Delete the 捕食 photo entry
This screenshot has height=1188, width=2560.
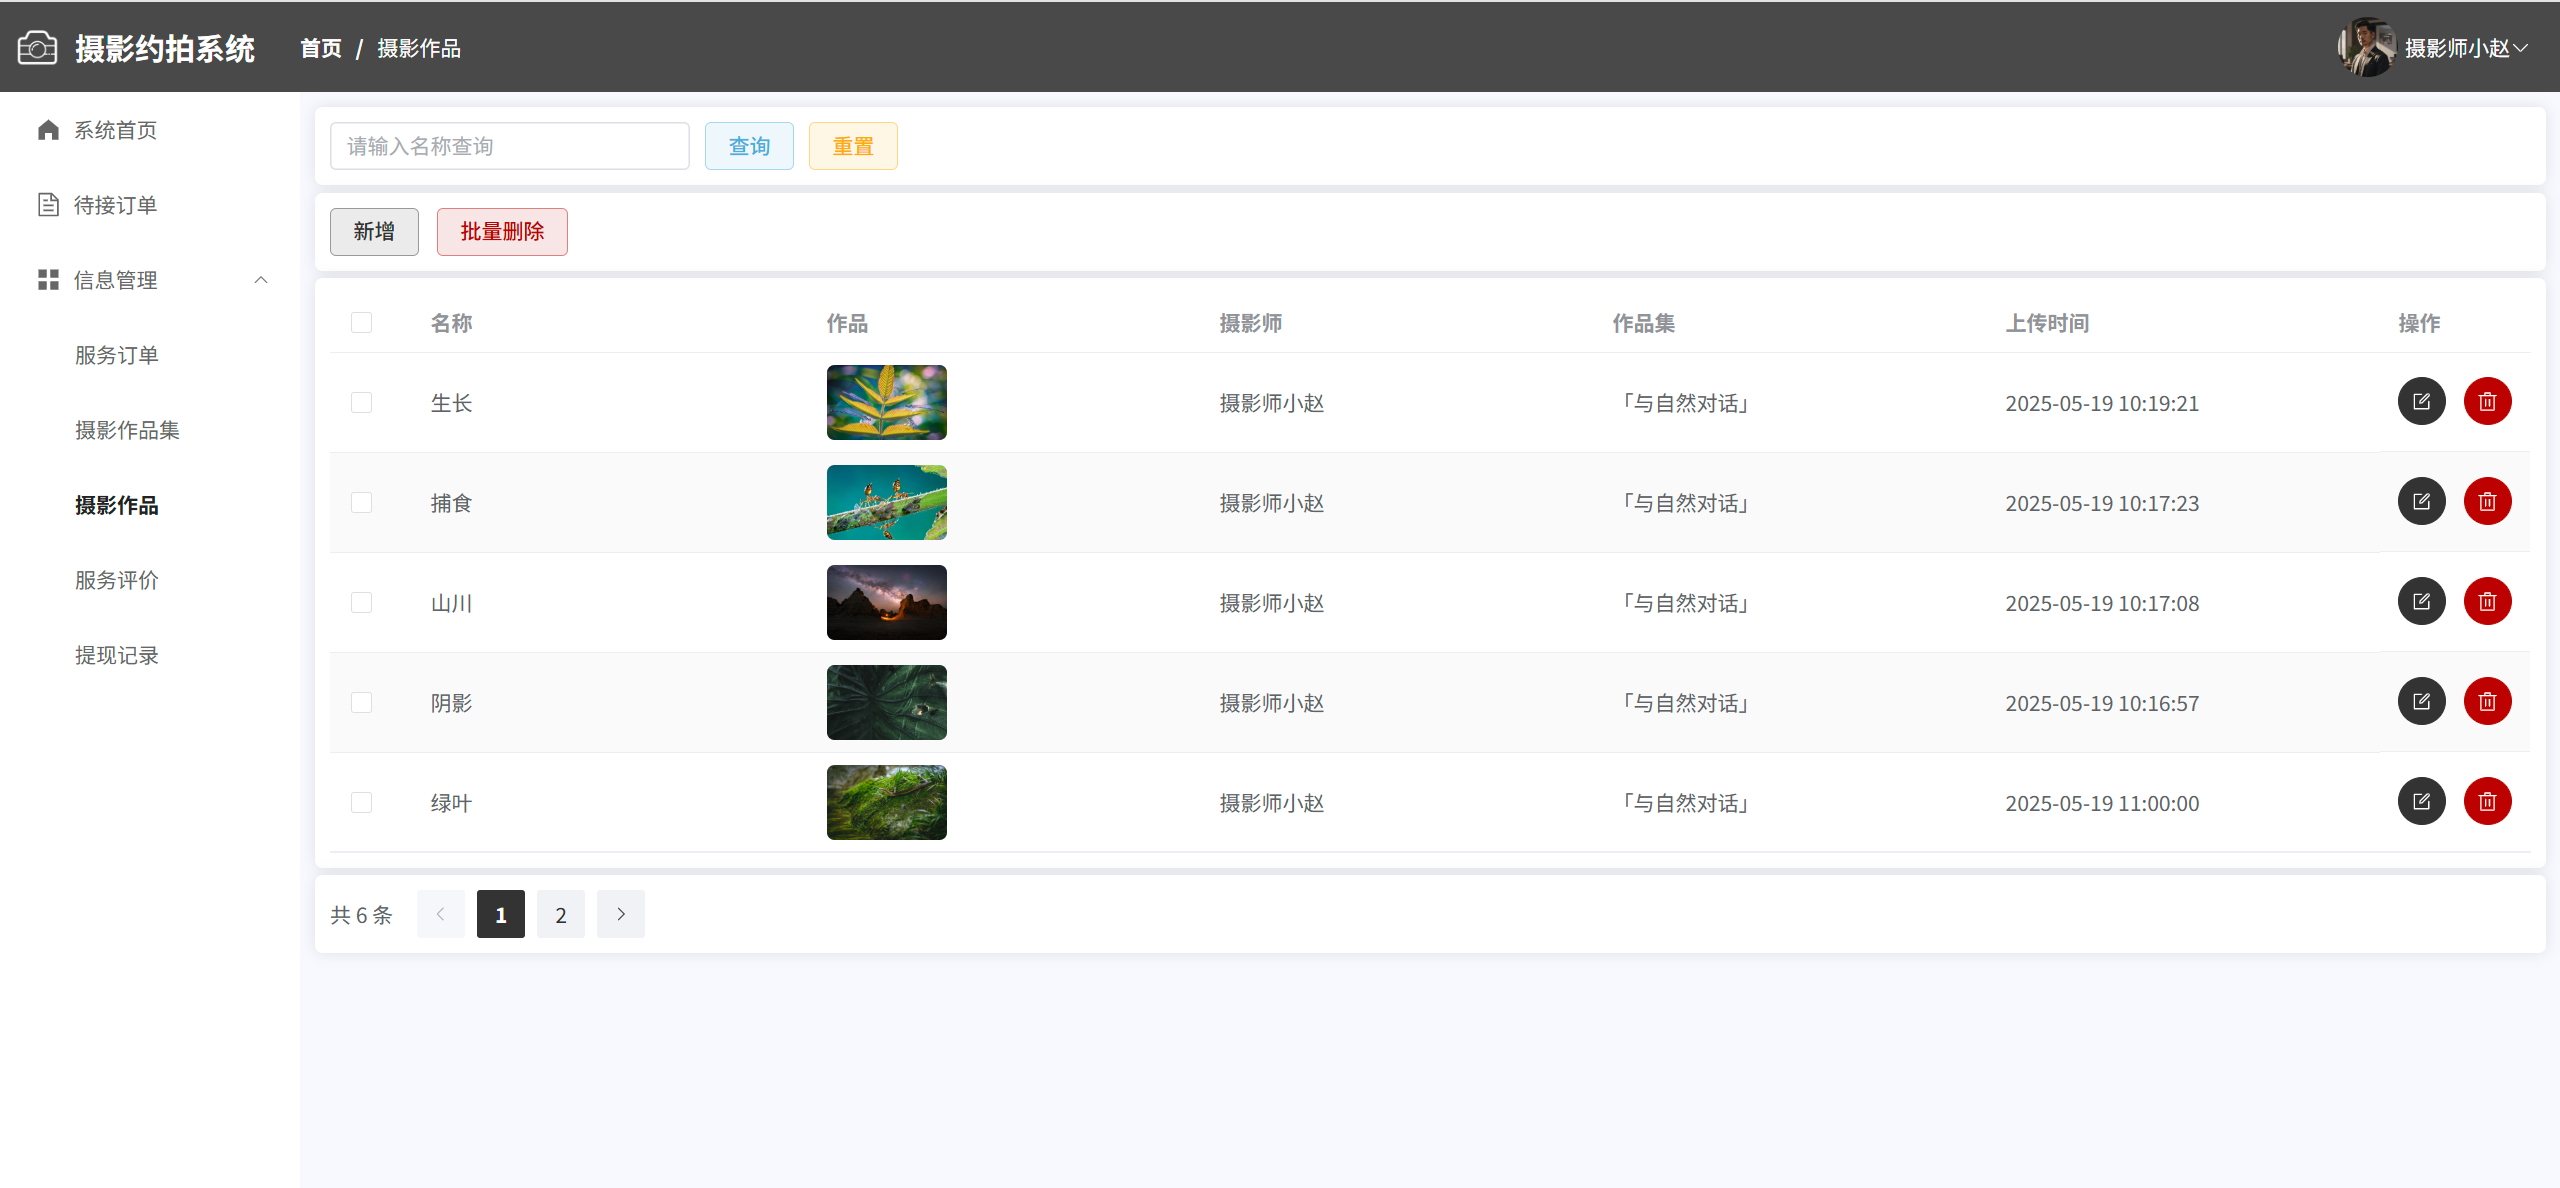pos(2487,502)
